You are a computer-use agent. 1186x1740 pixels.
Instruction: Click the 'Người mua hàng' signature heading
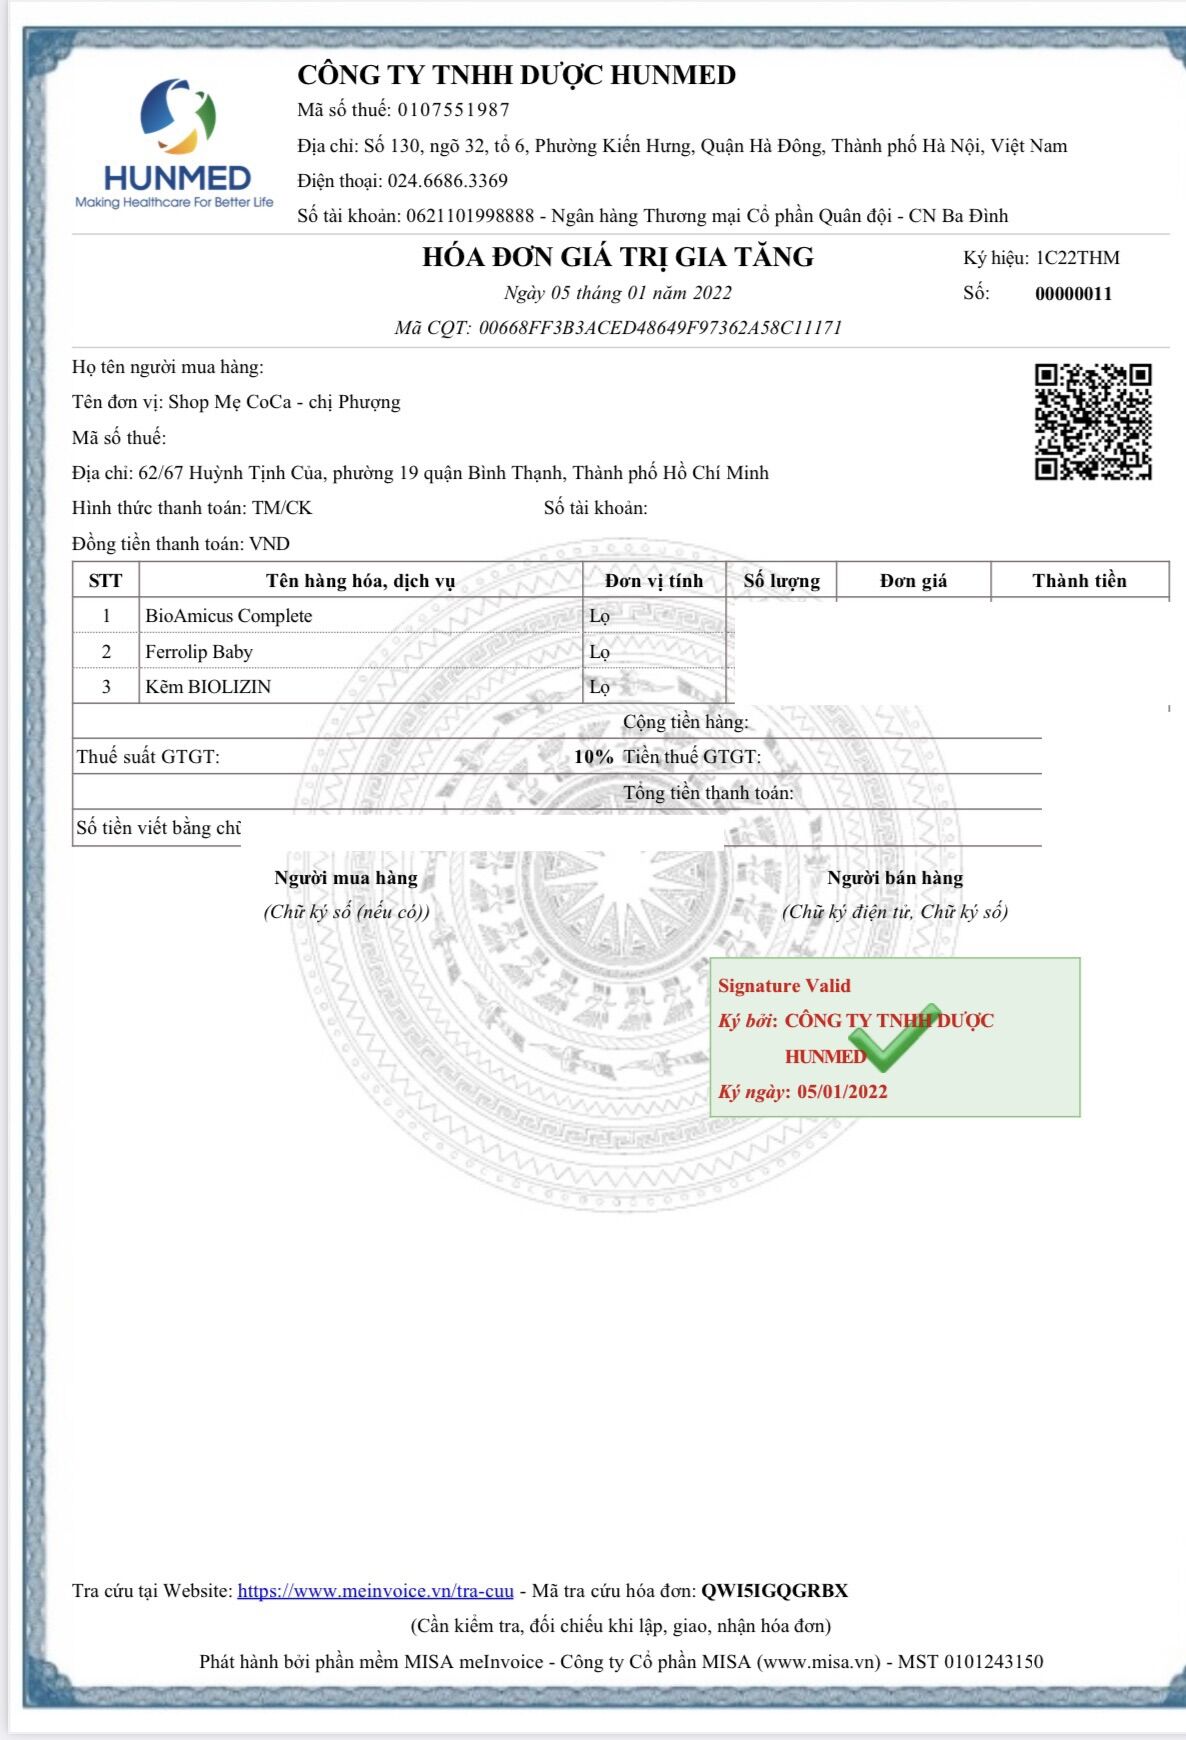pyautogui.click(x=346, y=878)
